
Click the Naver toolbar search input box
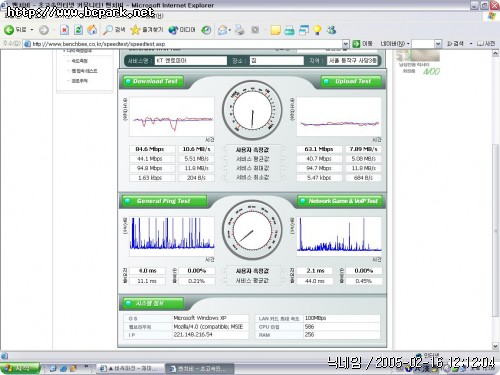(423, 44)
